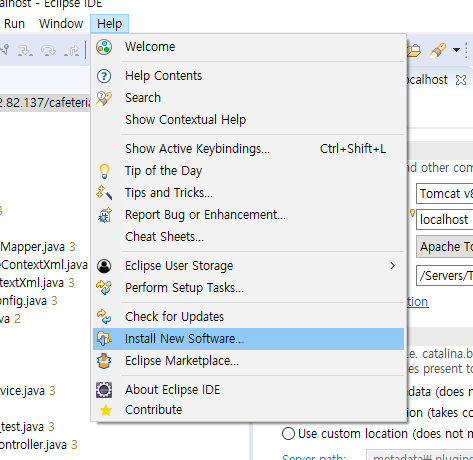Select the Mapper.java file row

[x=38, y=247]
